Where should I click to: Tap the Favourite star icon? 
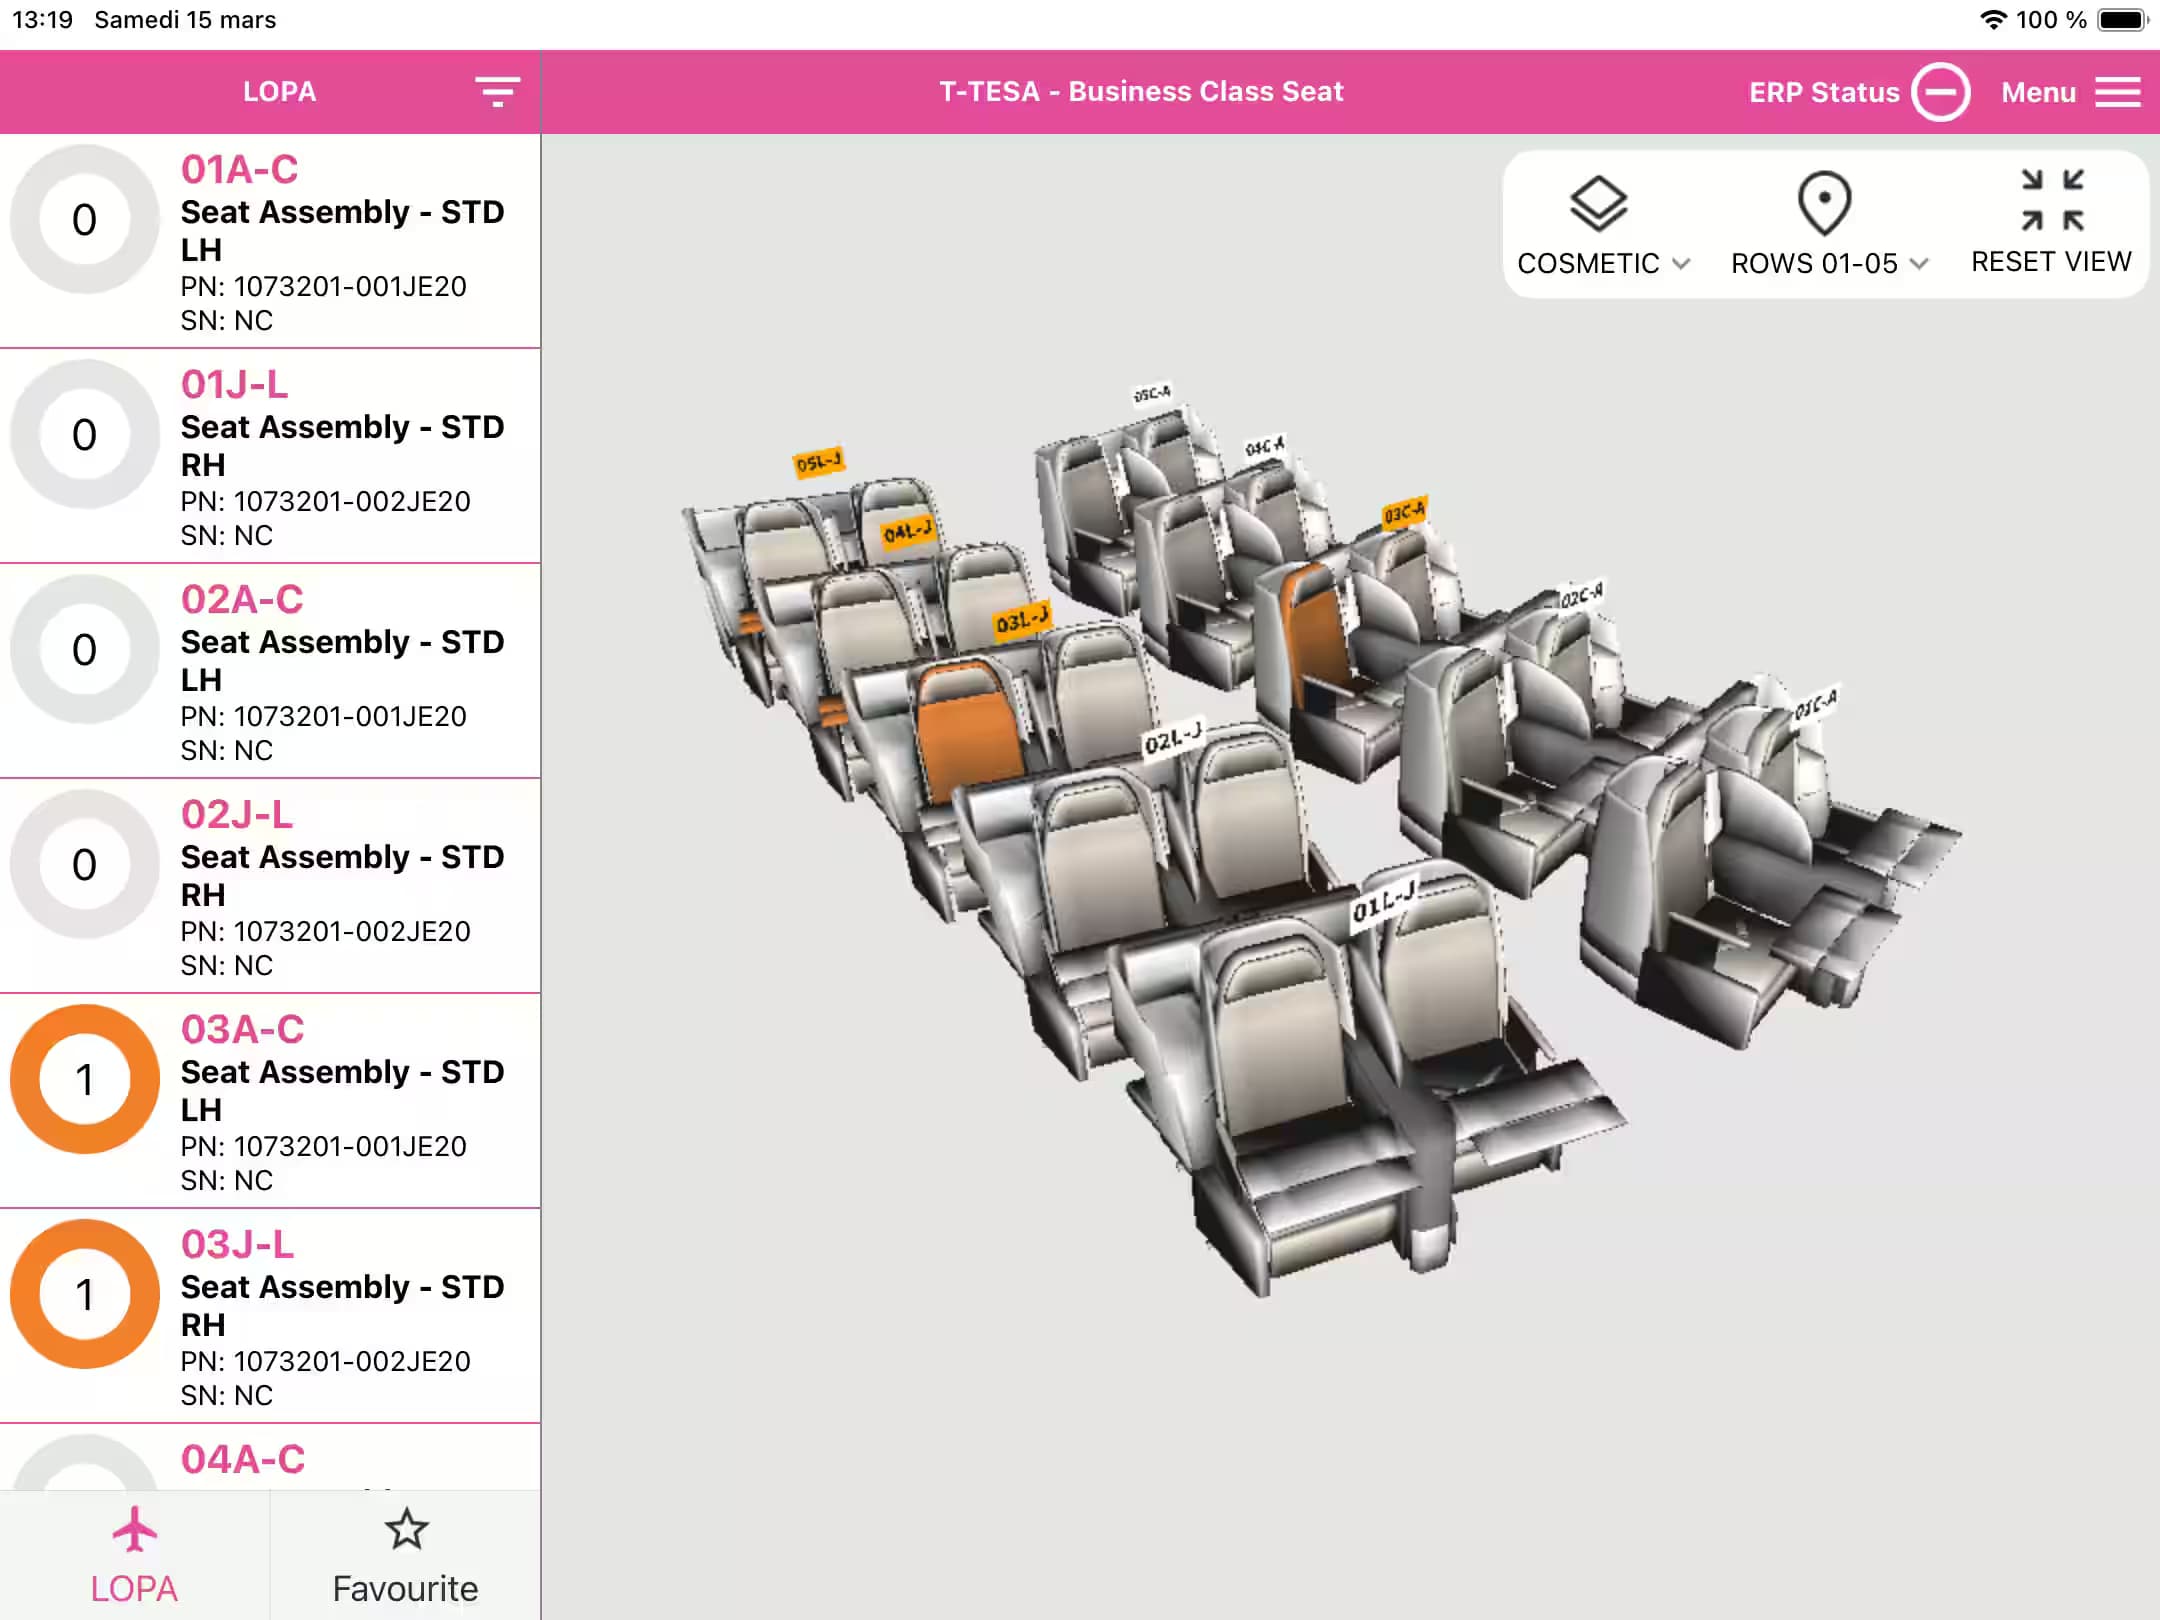406,1530
